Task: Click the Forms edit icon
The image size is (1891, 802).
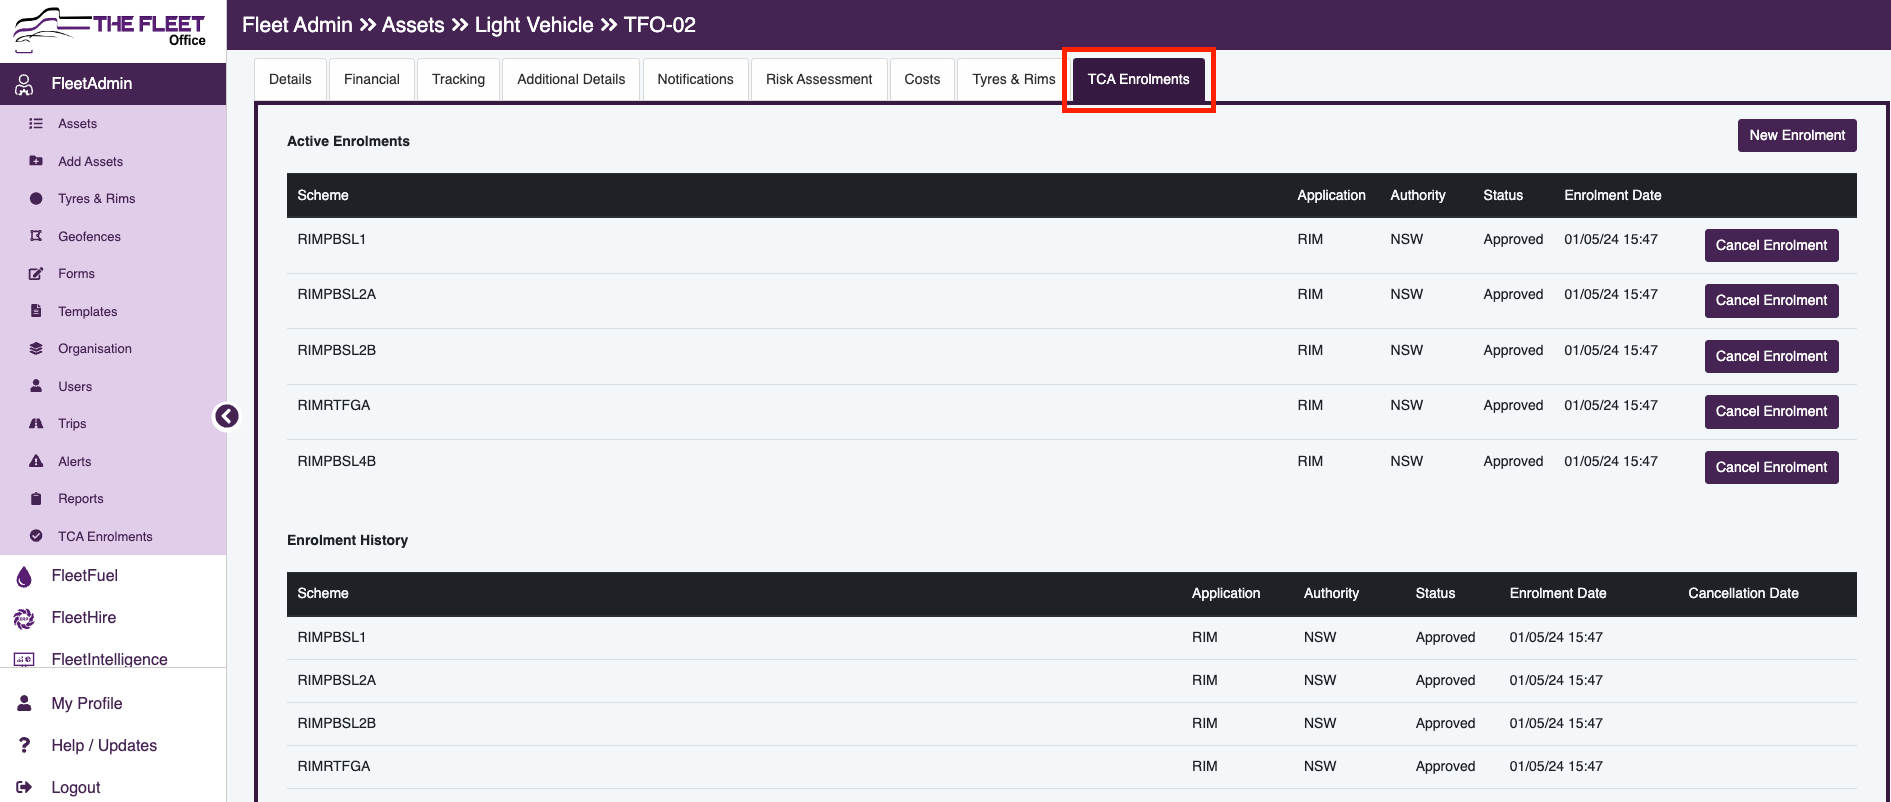Action: click(36, 274)
